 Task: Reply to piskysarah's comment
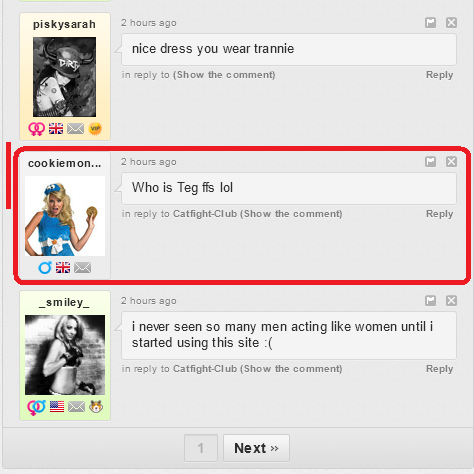click(x=439, y=75)
